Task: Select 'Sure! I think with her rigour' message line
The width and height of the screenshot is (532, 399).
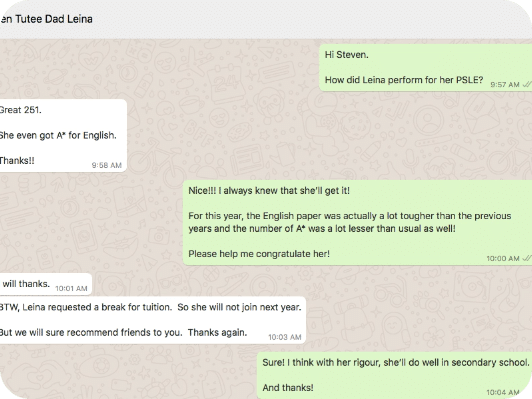Action: (x=396, y=362)
